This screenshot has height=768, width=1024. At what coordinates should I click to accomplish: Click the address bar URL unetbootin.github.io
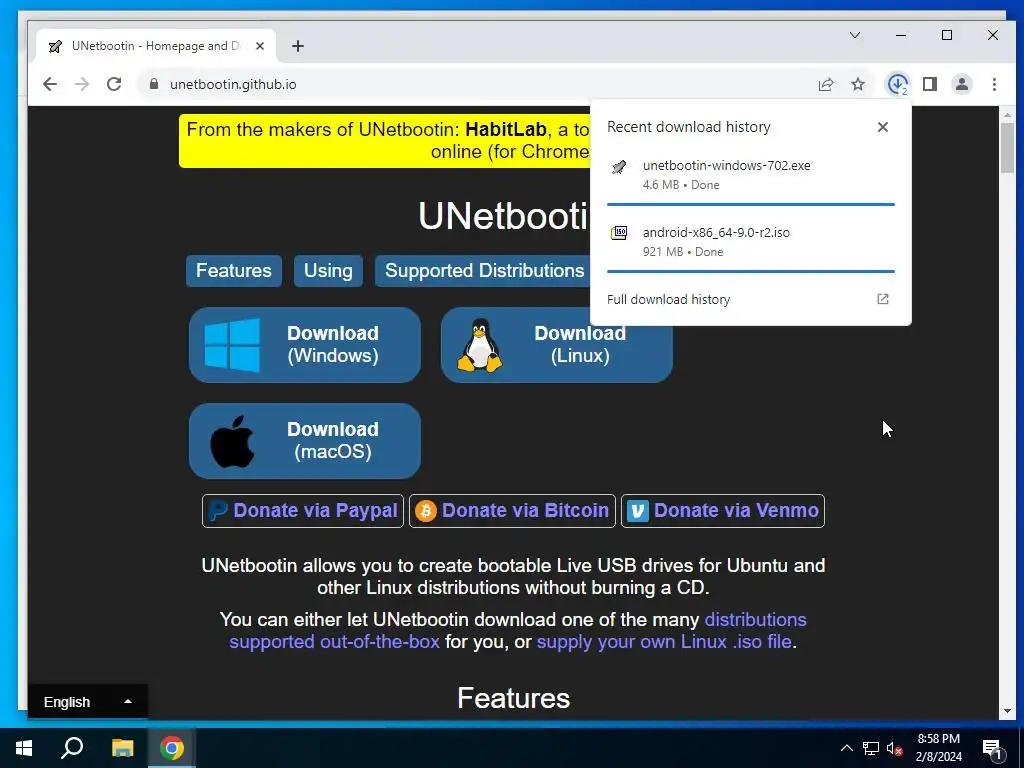(x=233, y=84)
